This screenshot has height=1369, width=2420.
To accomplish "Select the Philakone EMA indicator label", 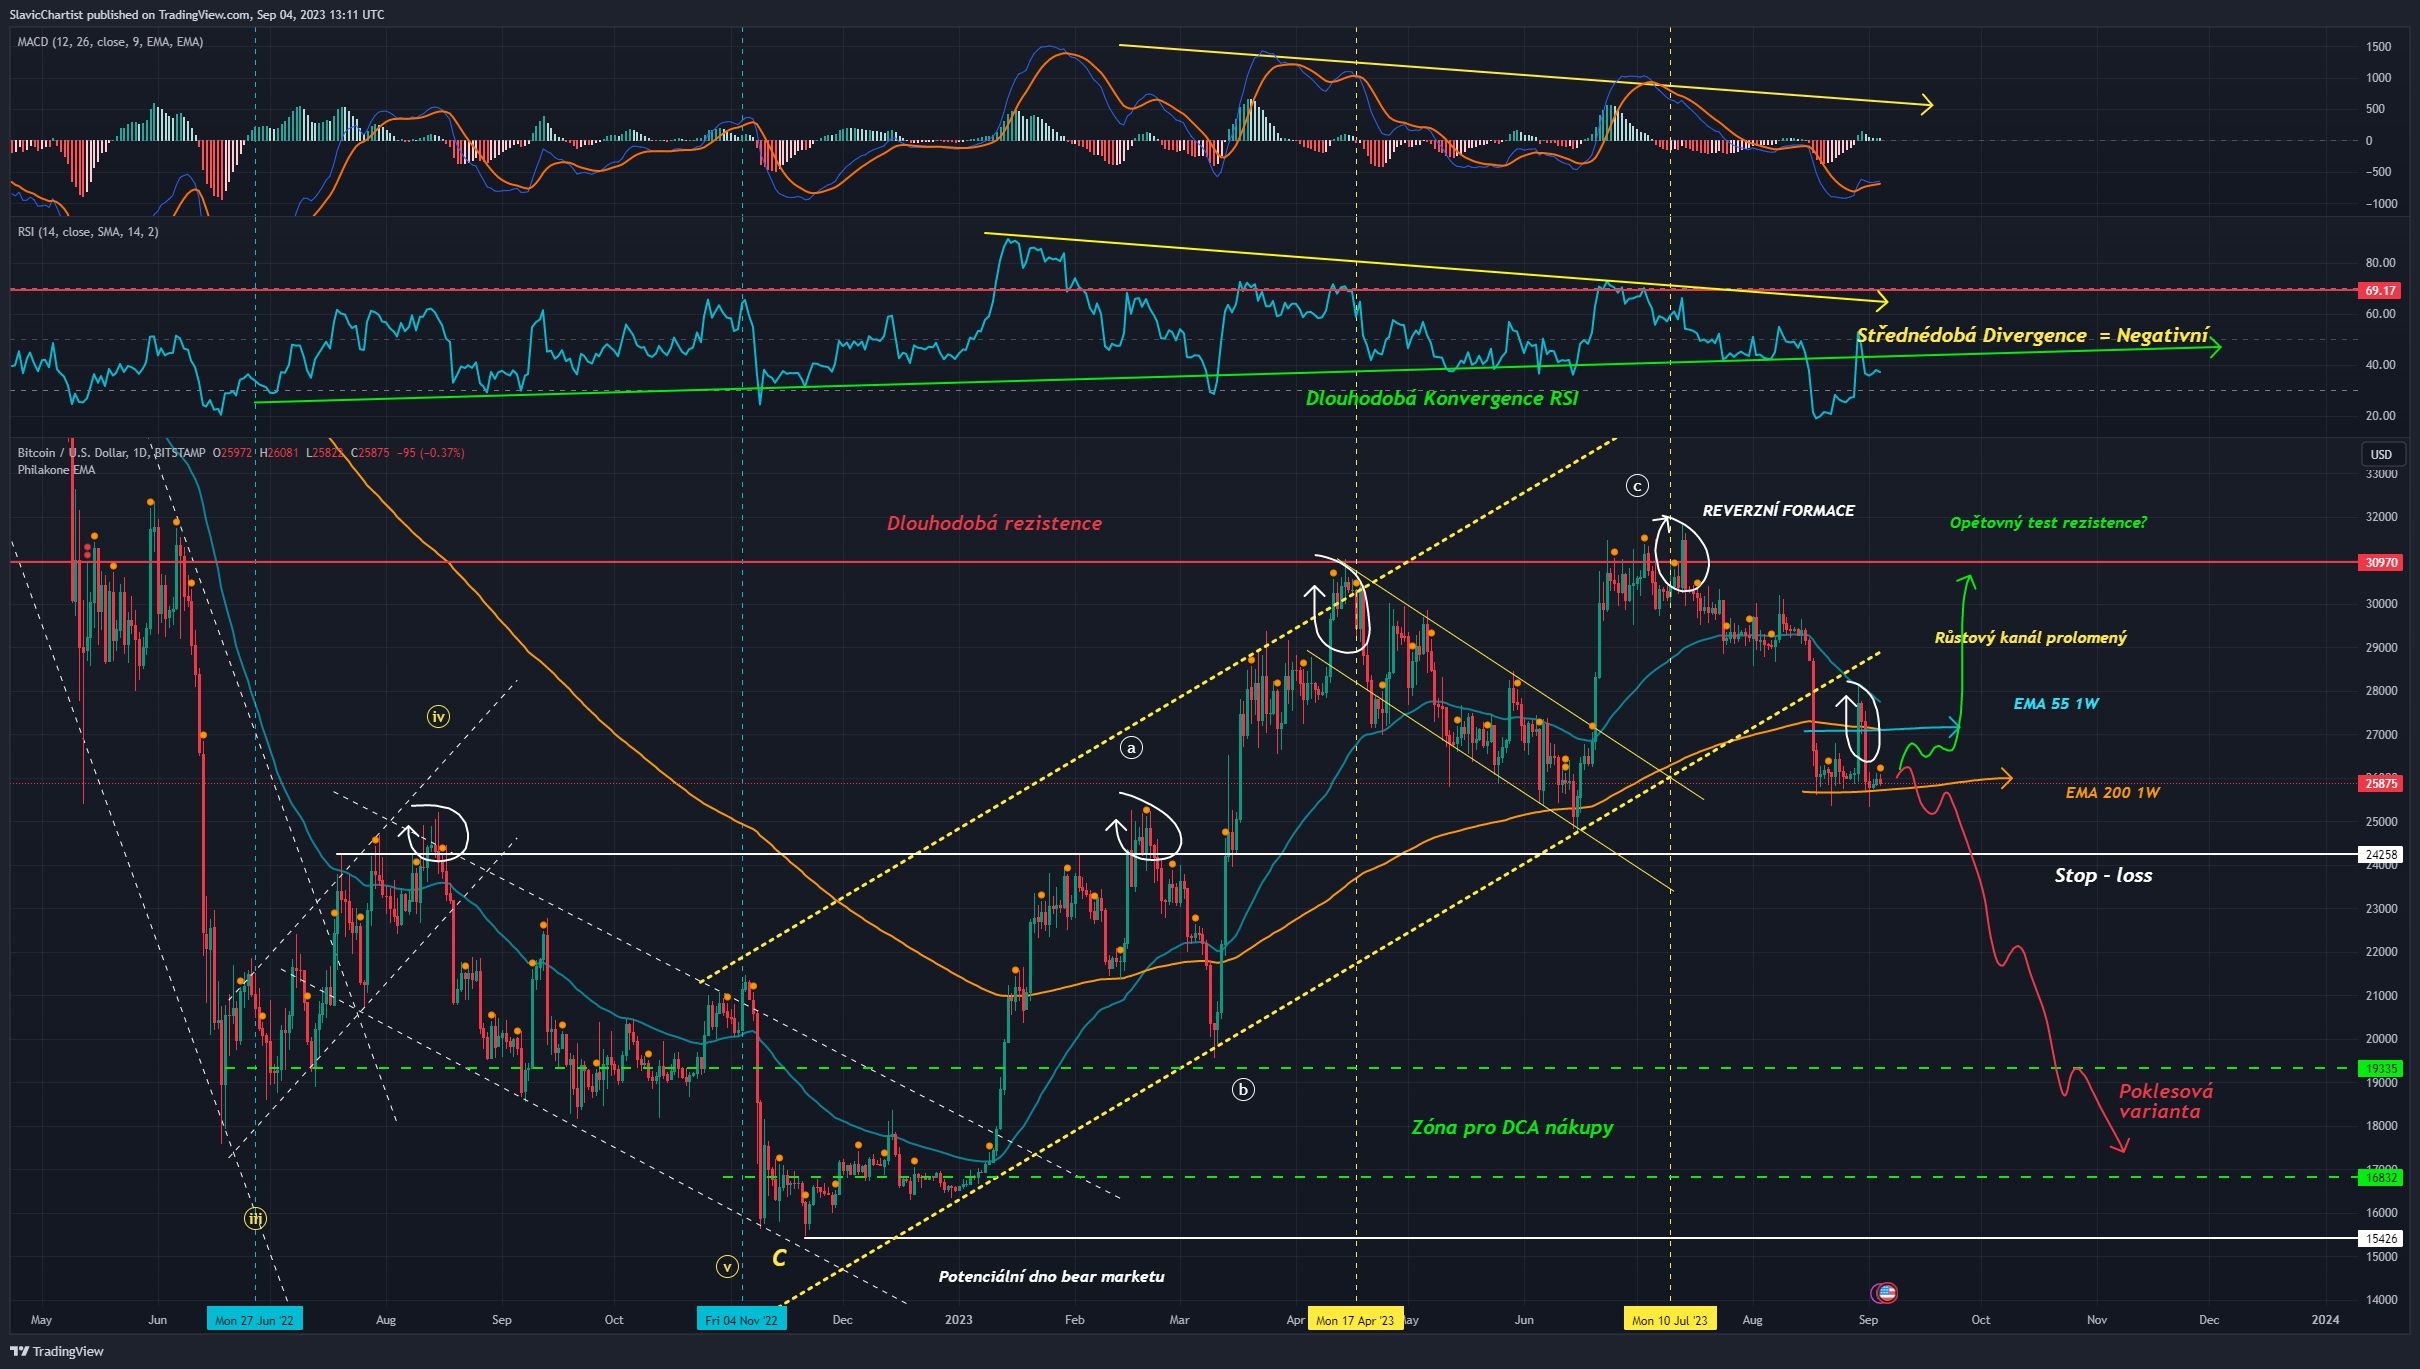I will (55, 470).
